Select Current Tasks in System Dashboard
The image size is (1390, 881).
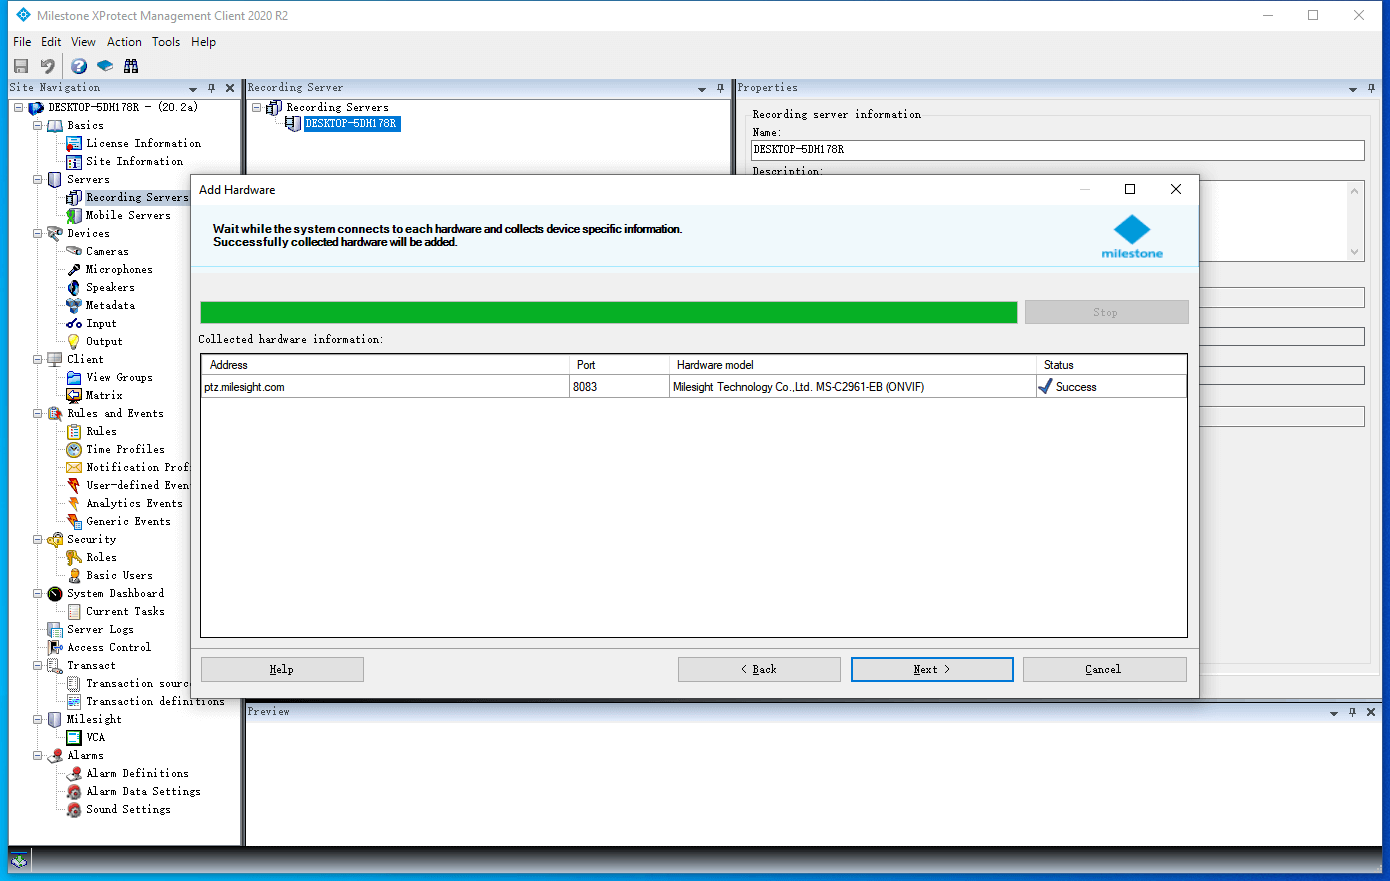coord(125,612)
